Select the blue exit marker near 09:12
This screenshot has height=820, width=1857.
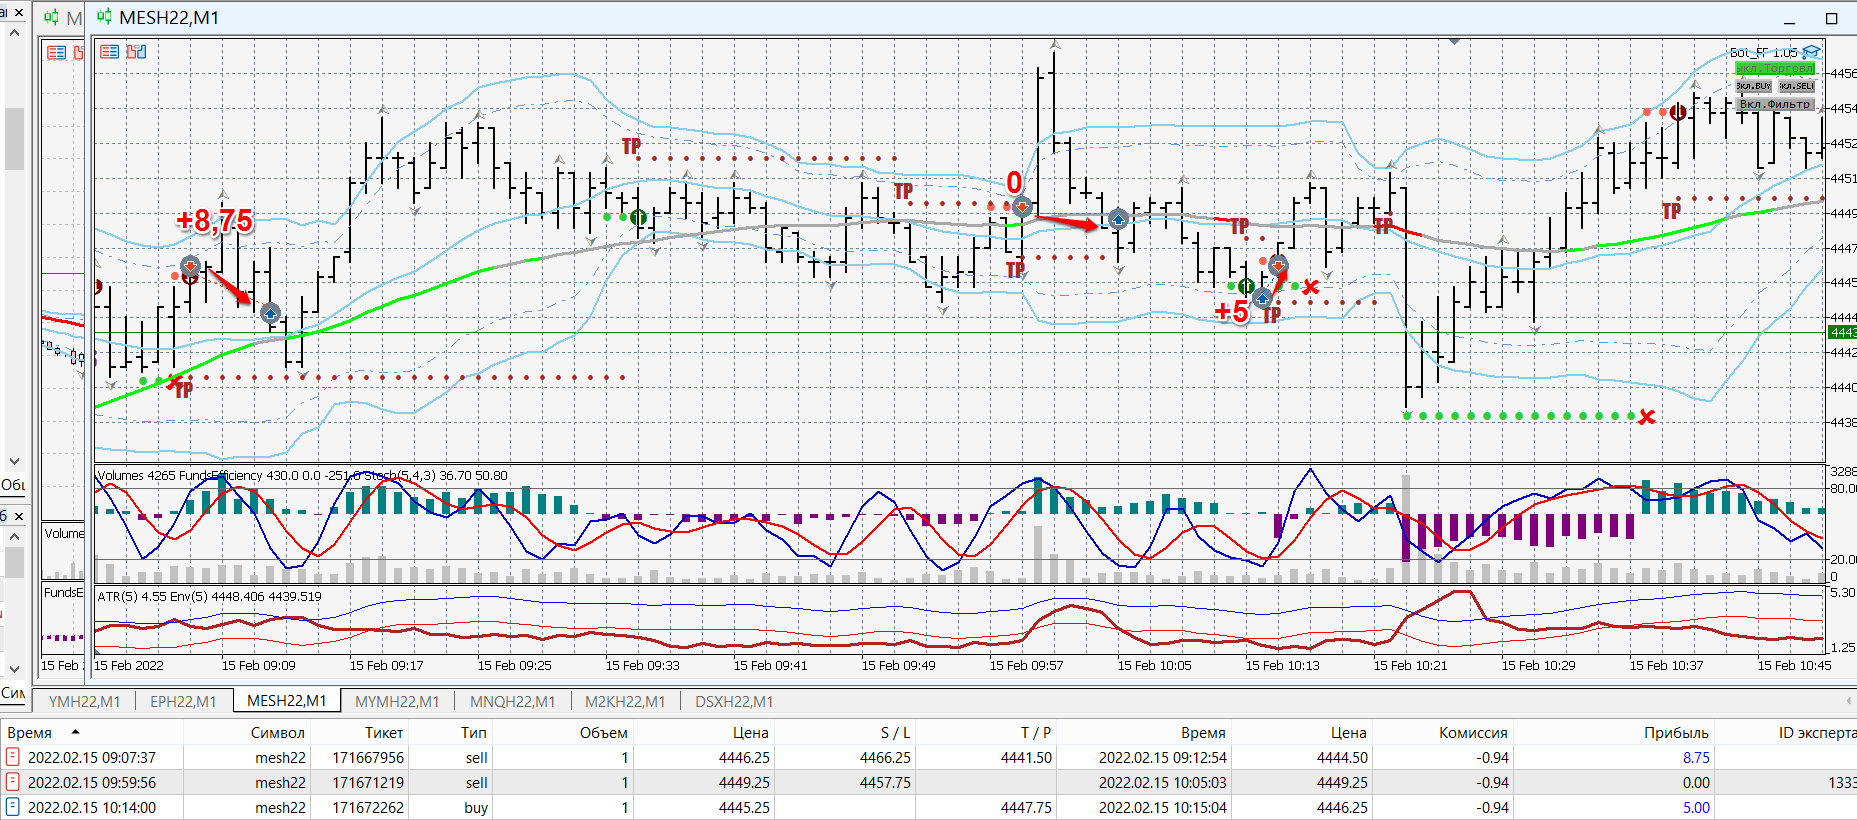pos(270,313)
